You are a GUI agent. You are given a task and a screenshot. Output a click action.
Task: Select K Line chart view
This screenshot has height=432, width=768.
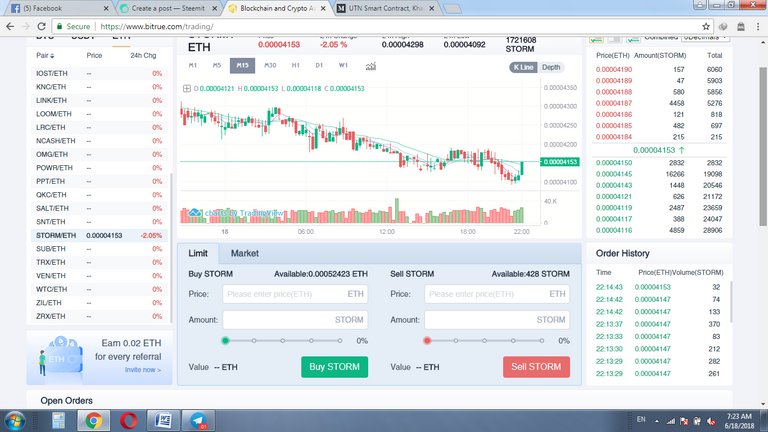[x=523, y=67]
